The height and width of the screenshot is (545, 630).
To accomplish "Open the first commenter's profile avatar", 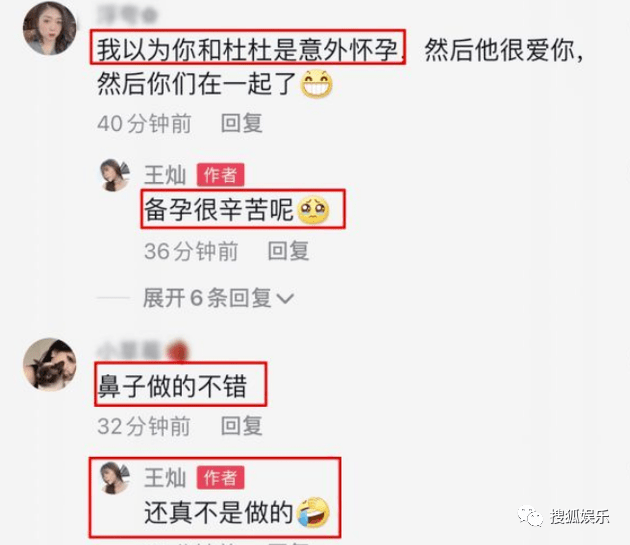I will point(49,28).
